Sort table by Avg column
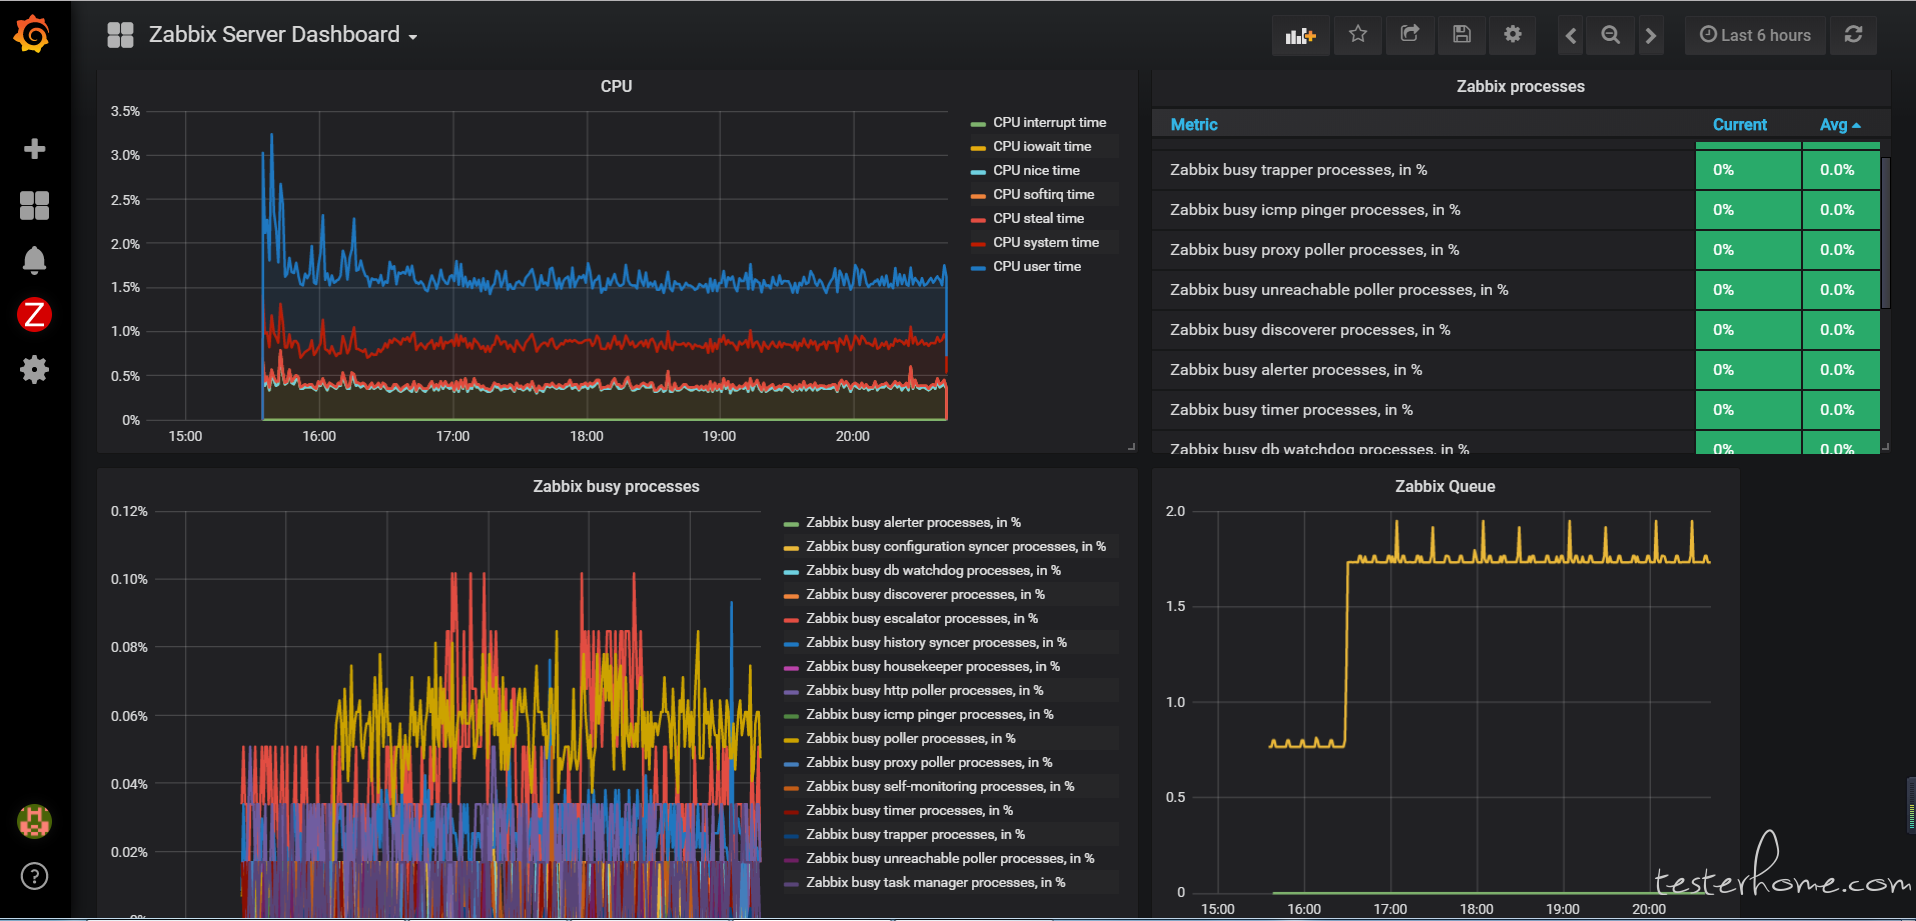1916x921 pixels. click(x=1839, y=124)
